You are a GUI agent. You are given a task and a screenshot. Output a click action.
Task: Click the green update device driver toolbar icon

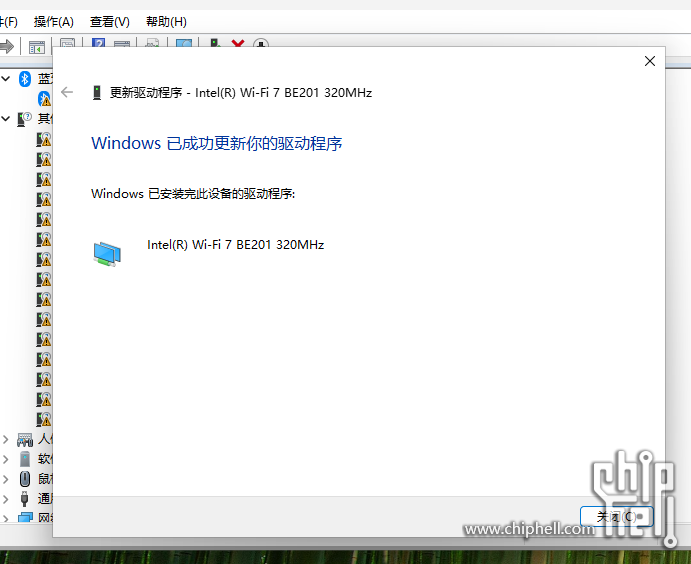tap(215, 43)
